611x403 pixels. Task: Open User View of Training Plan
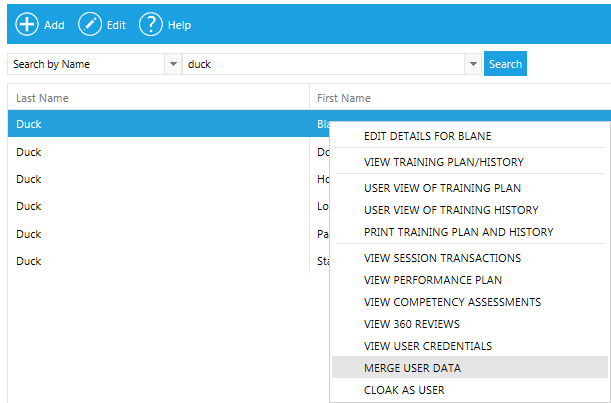point(442,188)
